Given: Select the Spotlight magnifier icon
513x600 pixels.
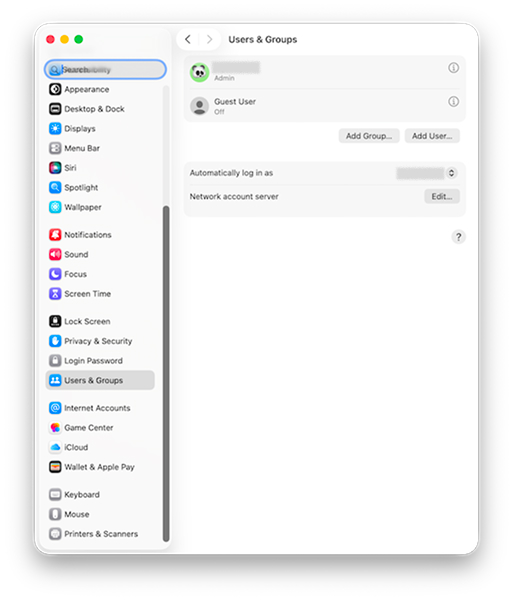Looking at the screenshot, I should (55, 188).
